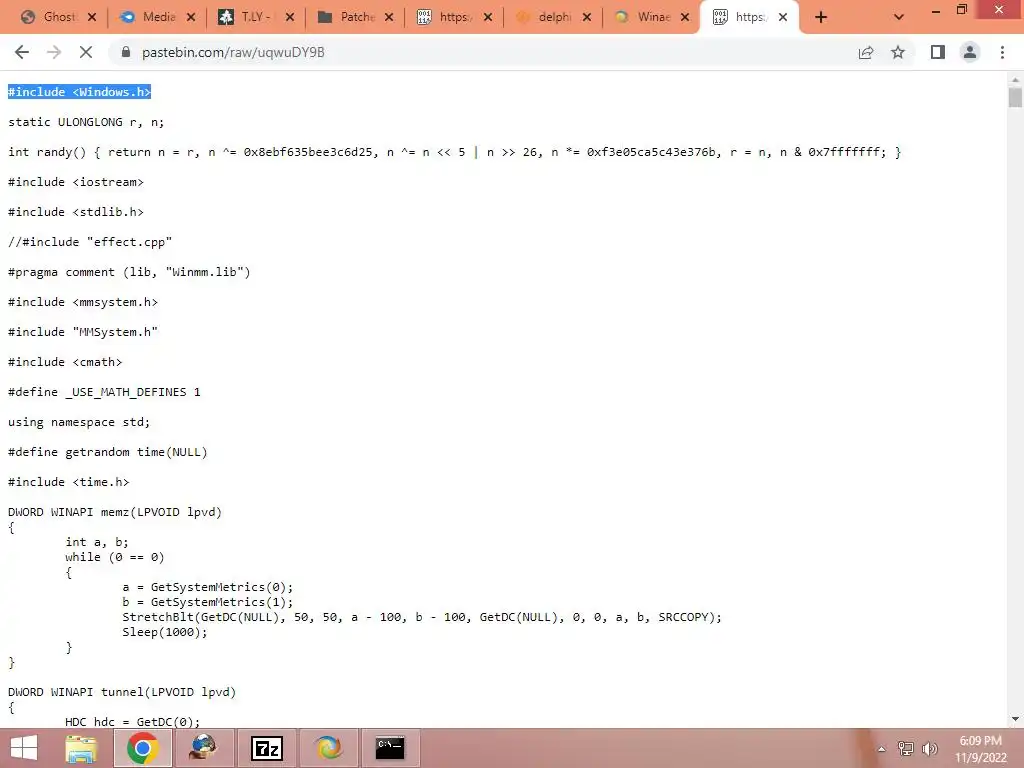Click the page scrollbar down arrow

click(x=1015, y=720)
